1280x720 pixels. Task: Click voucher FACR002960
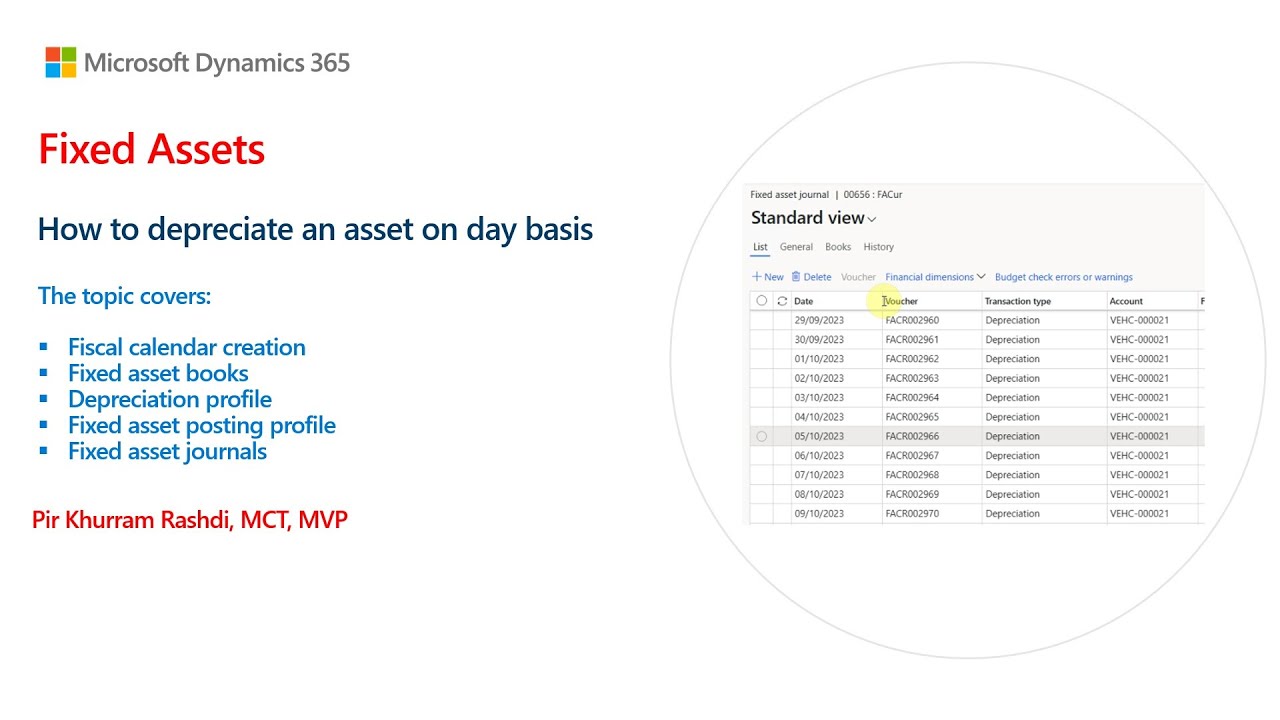click(912, 320)
